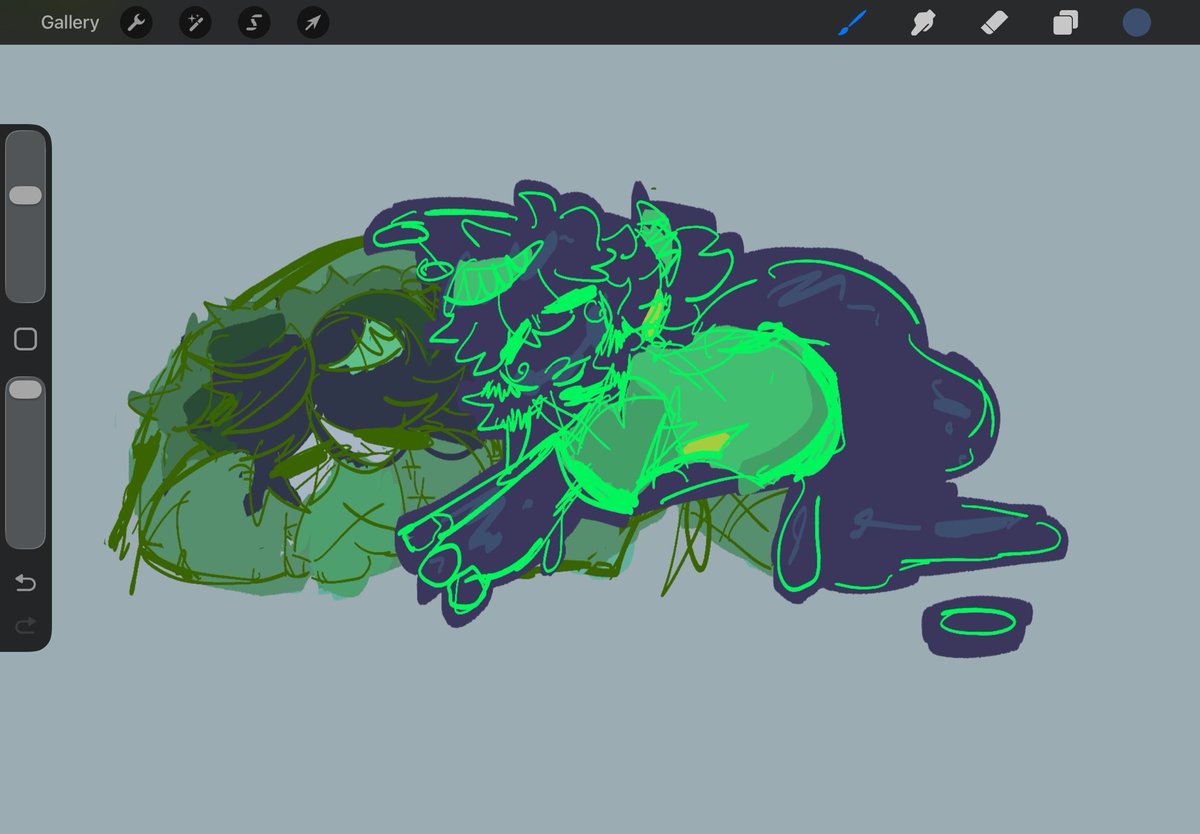The height and width of the screenshot is (834, 1200).
Task: Select the Transform arrow tool
Action: 313,23
